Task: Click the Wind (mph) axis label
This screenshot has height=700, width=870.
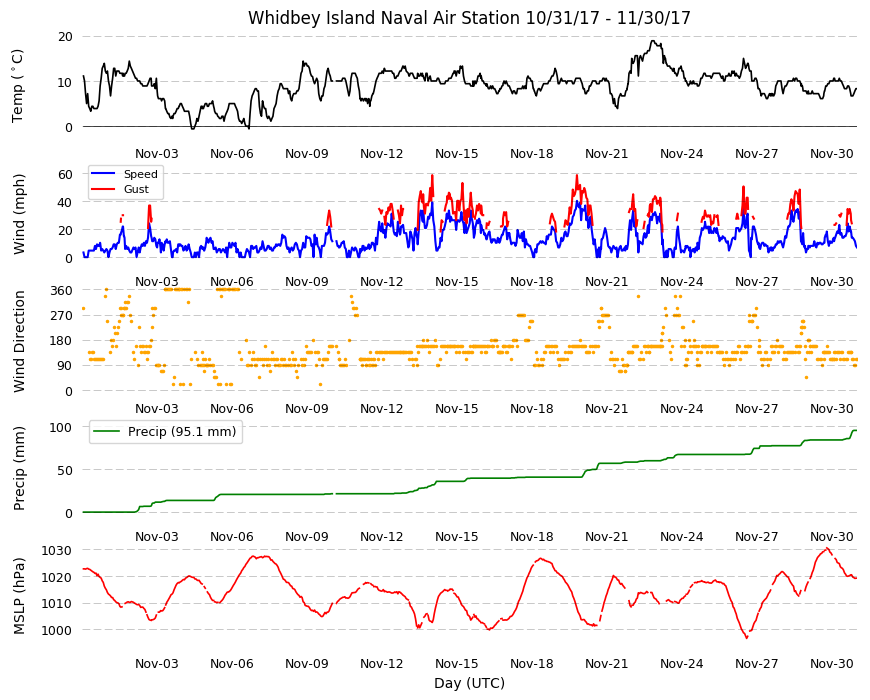Action: click(19, 215)
